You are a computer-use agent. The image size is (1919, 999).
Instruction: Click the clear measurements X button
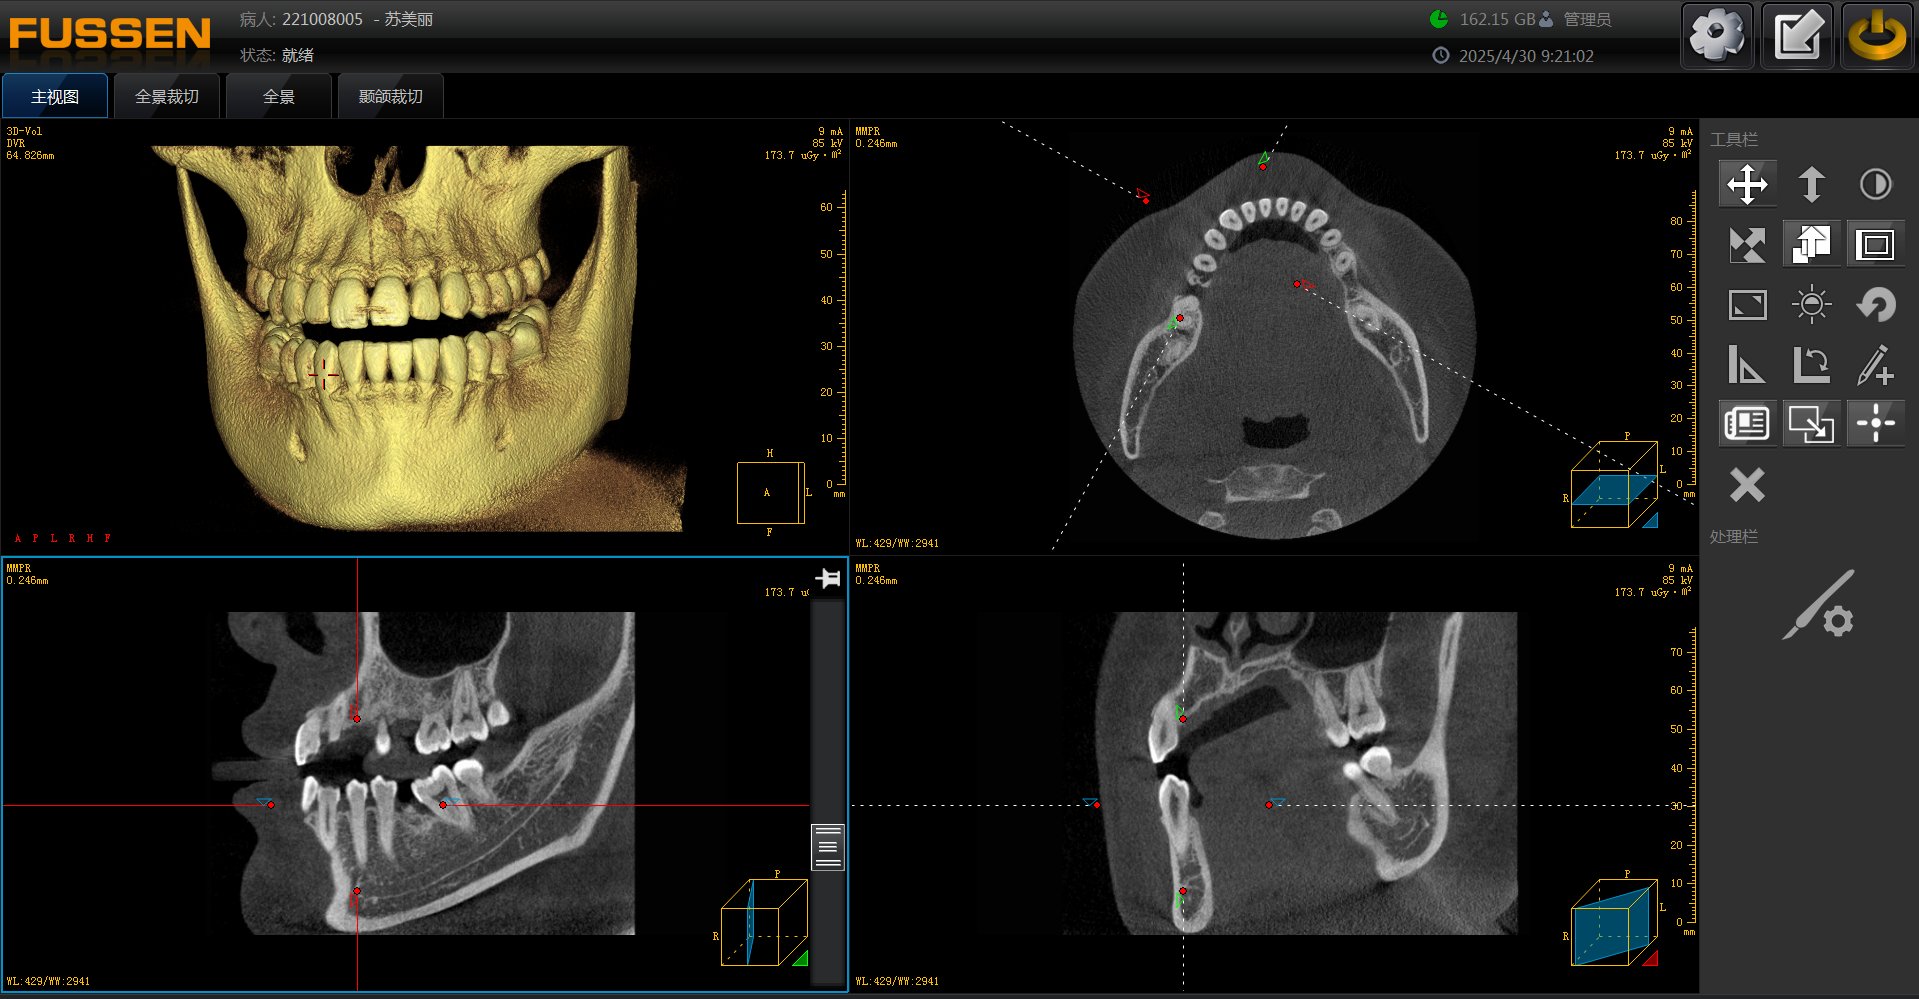pyautogui.click(x=1747, y=485)
